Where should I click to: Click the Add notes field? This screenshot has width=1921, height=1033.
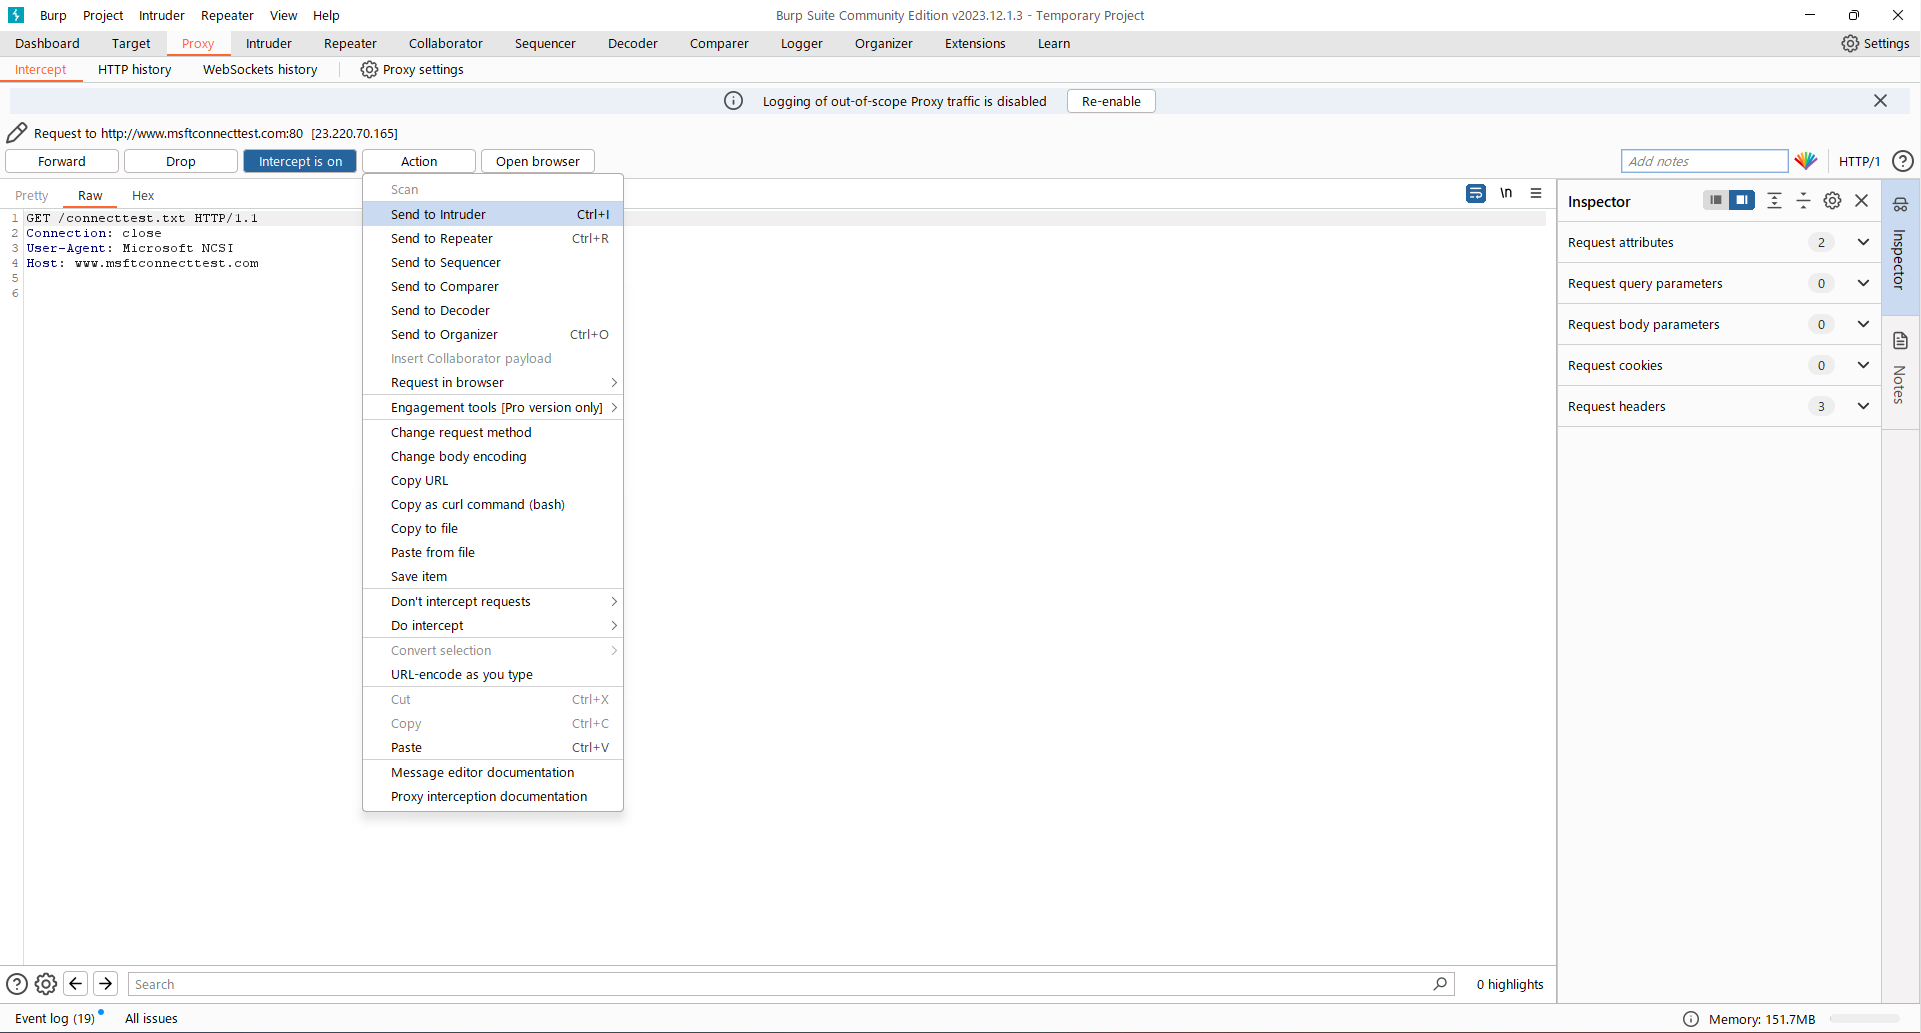click(1704, 161)
